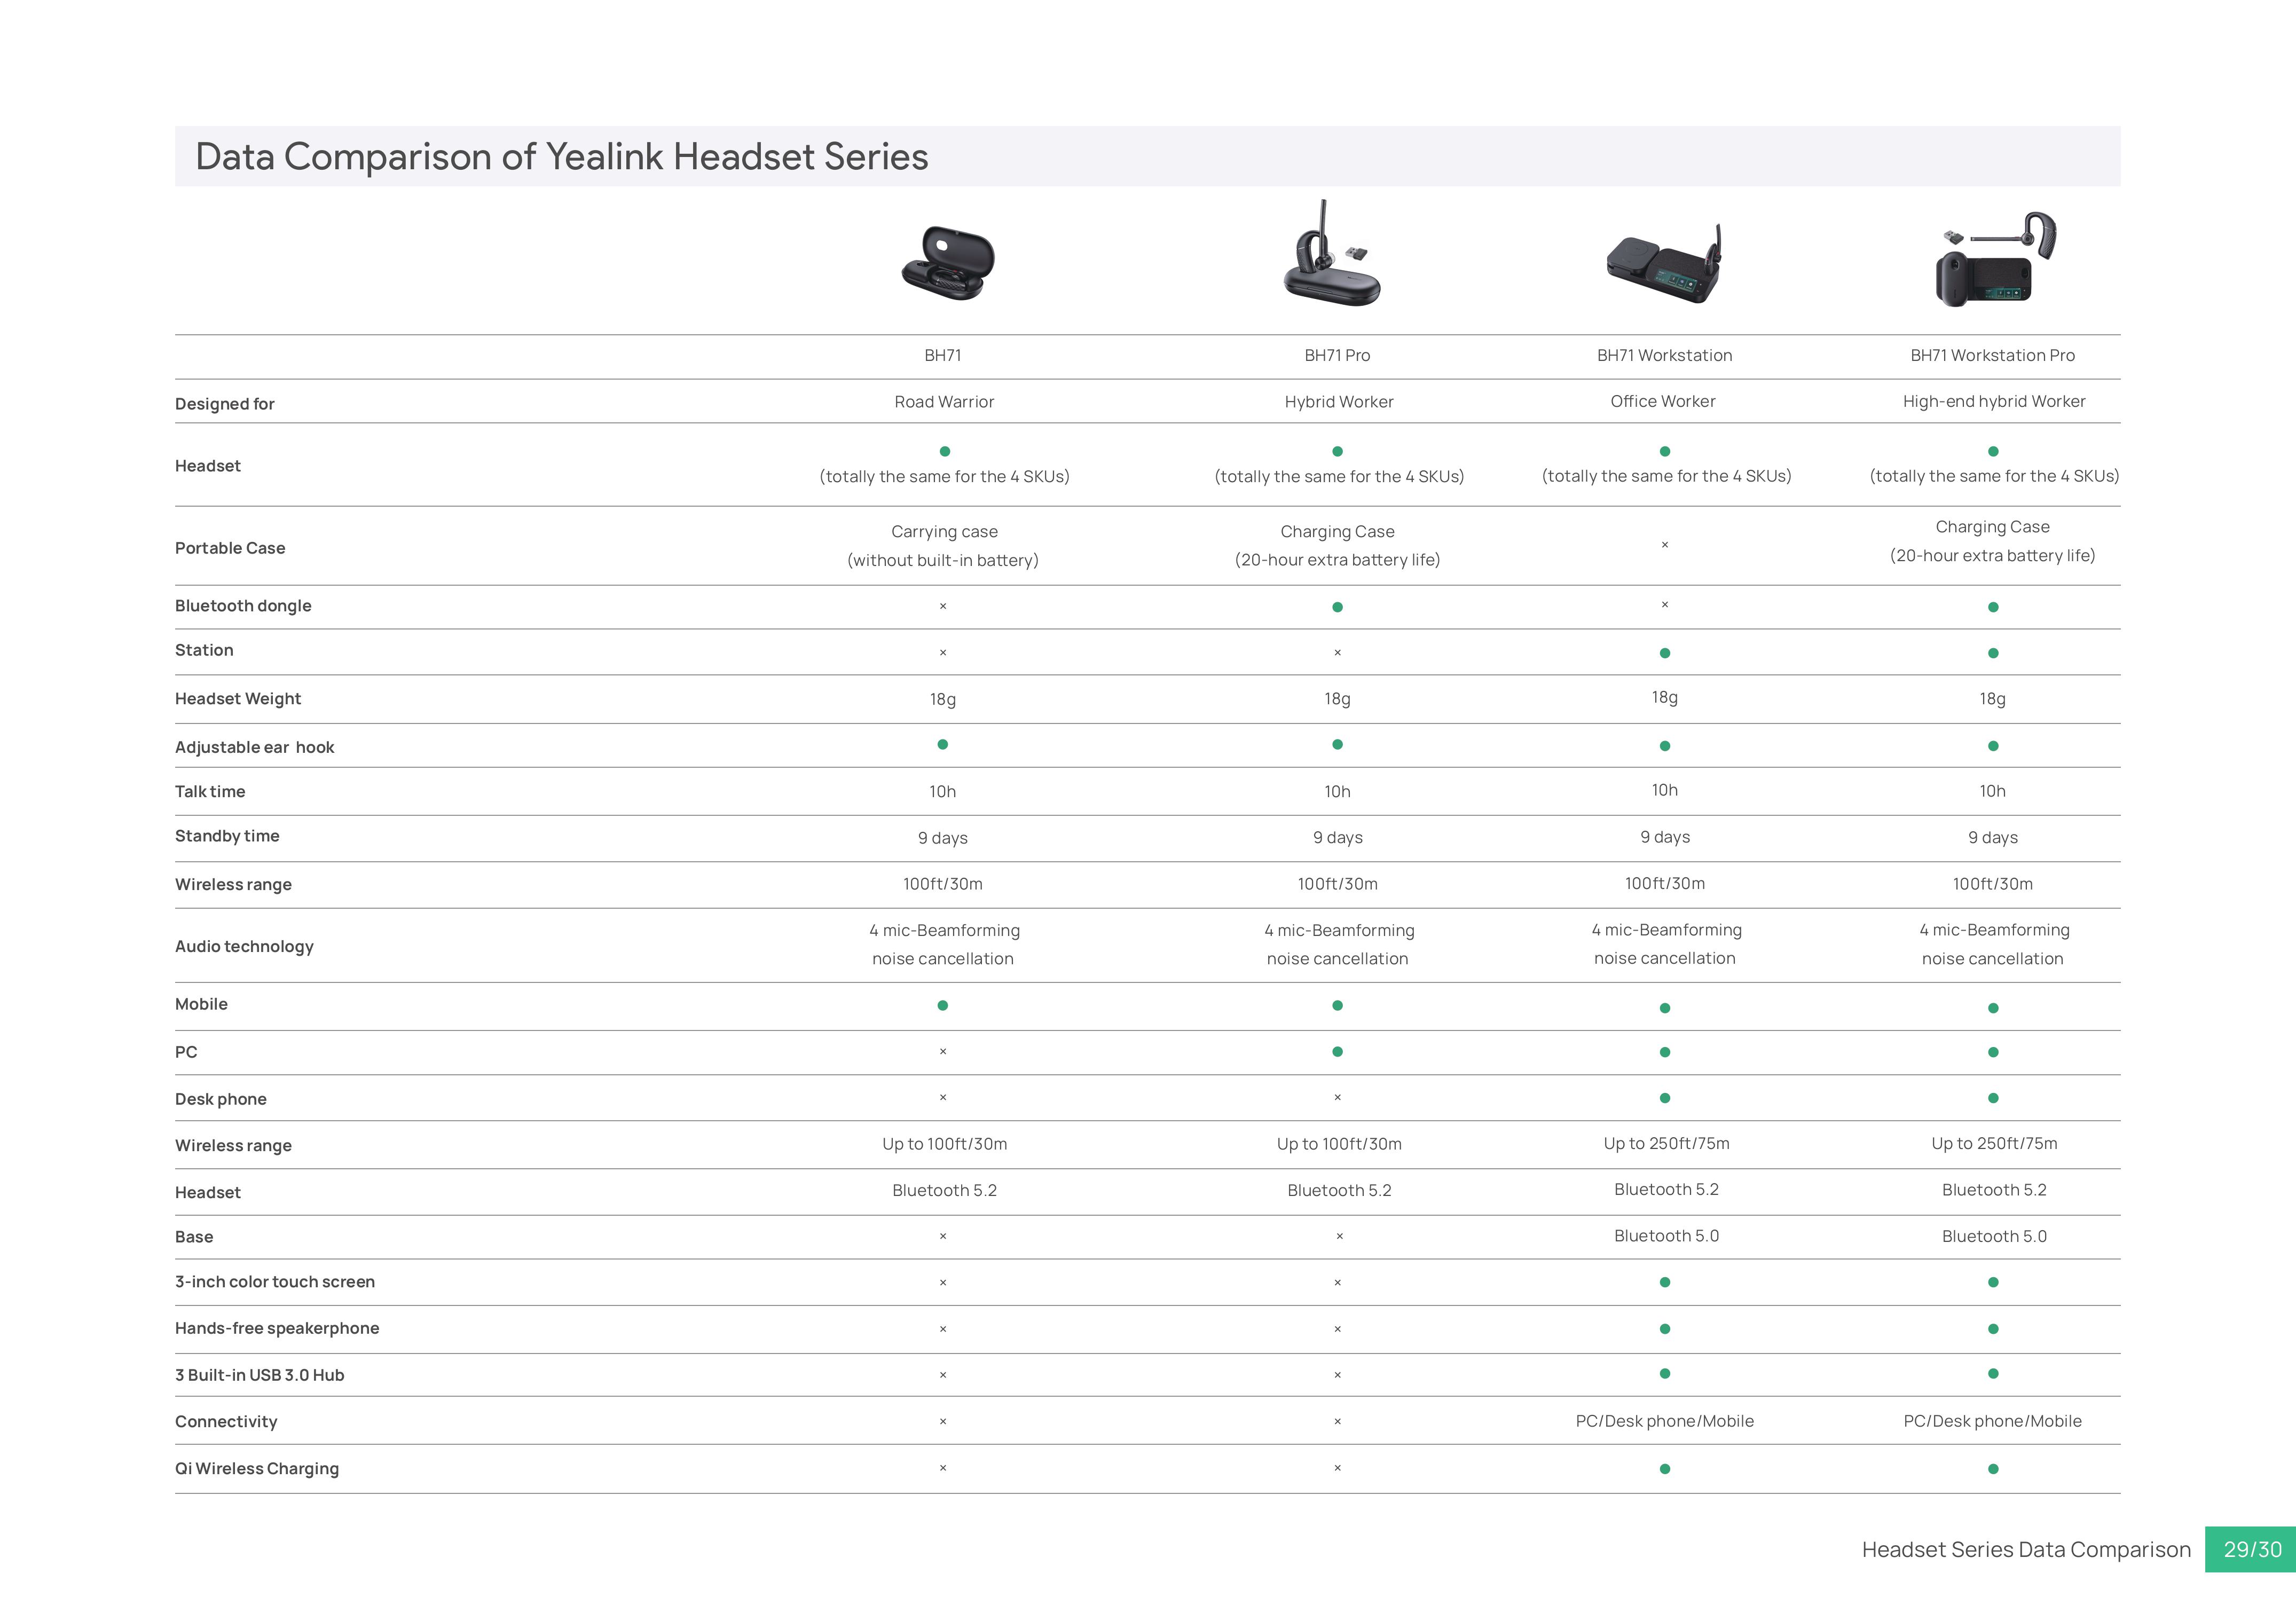Click the 9 days value under BH71 Pro

point(1338,838)
